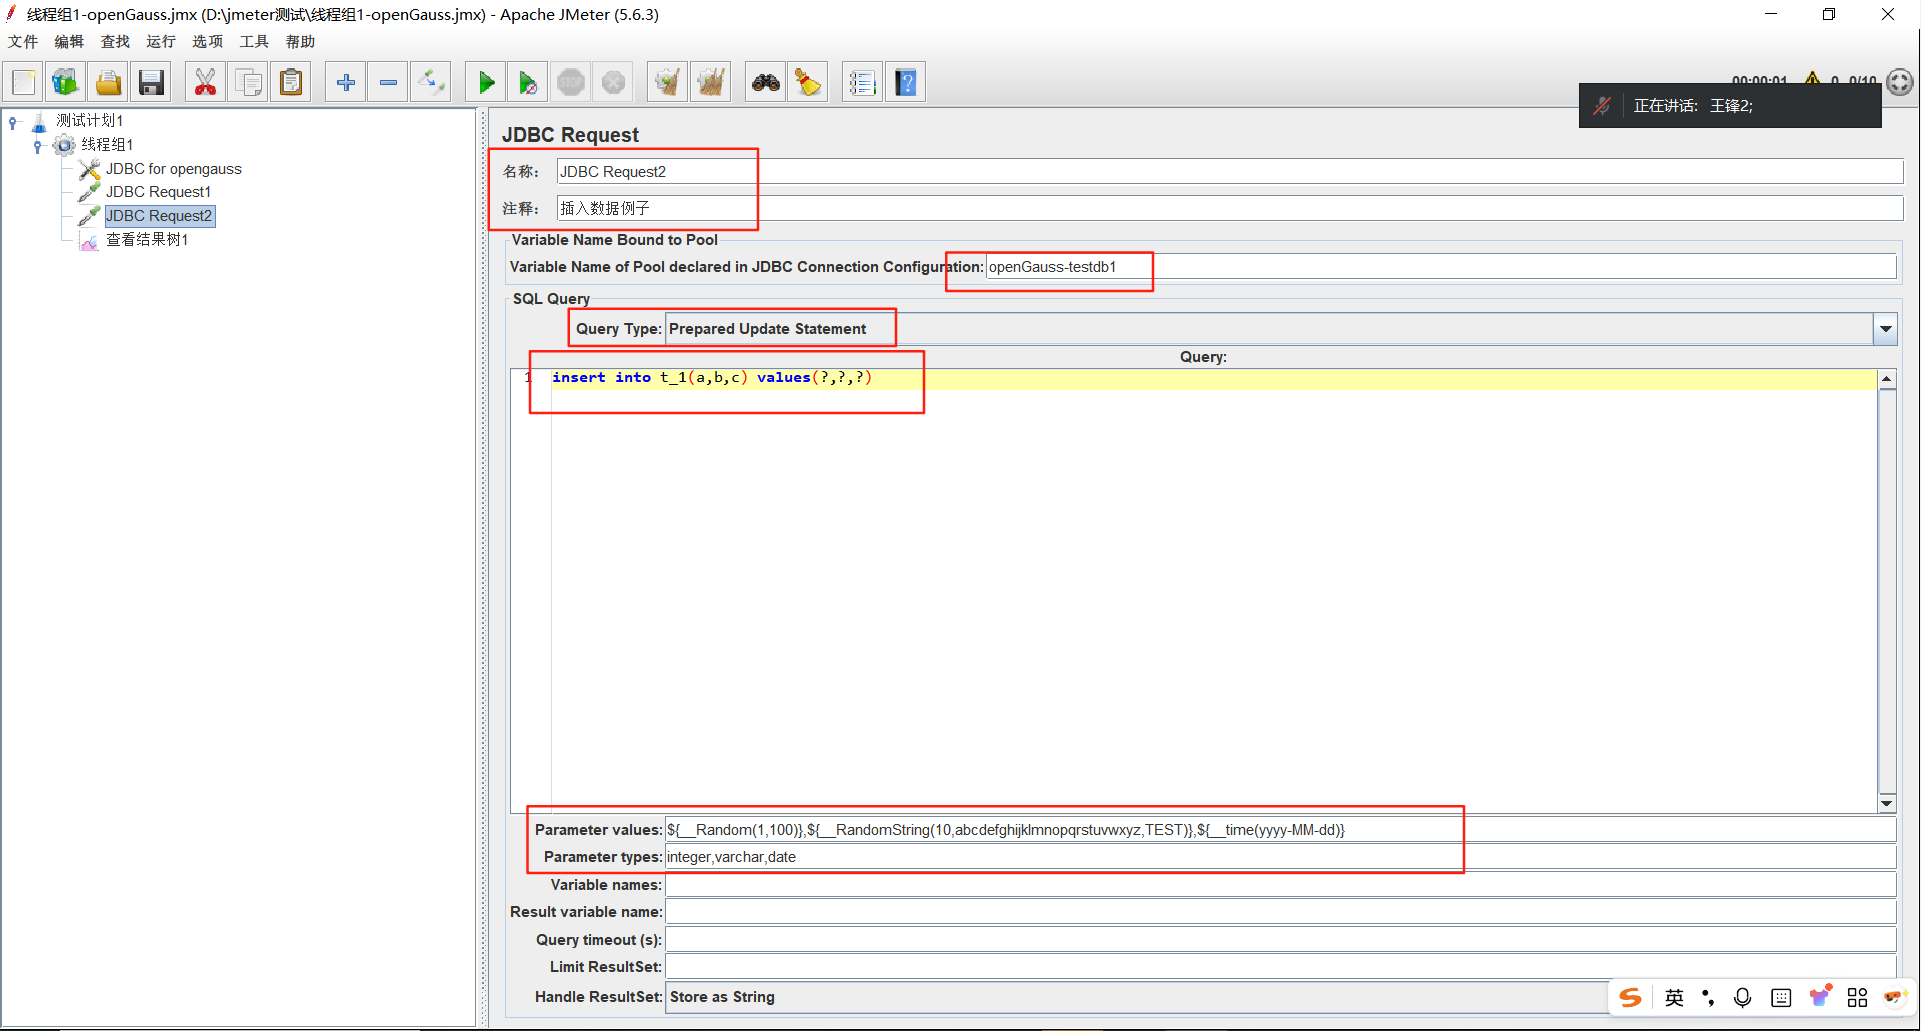Open the input method soft keyboard icon
The image size is (1921, 1031).
coord(1781,997)
